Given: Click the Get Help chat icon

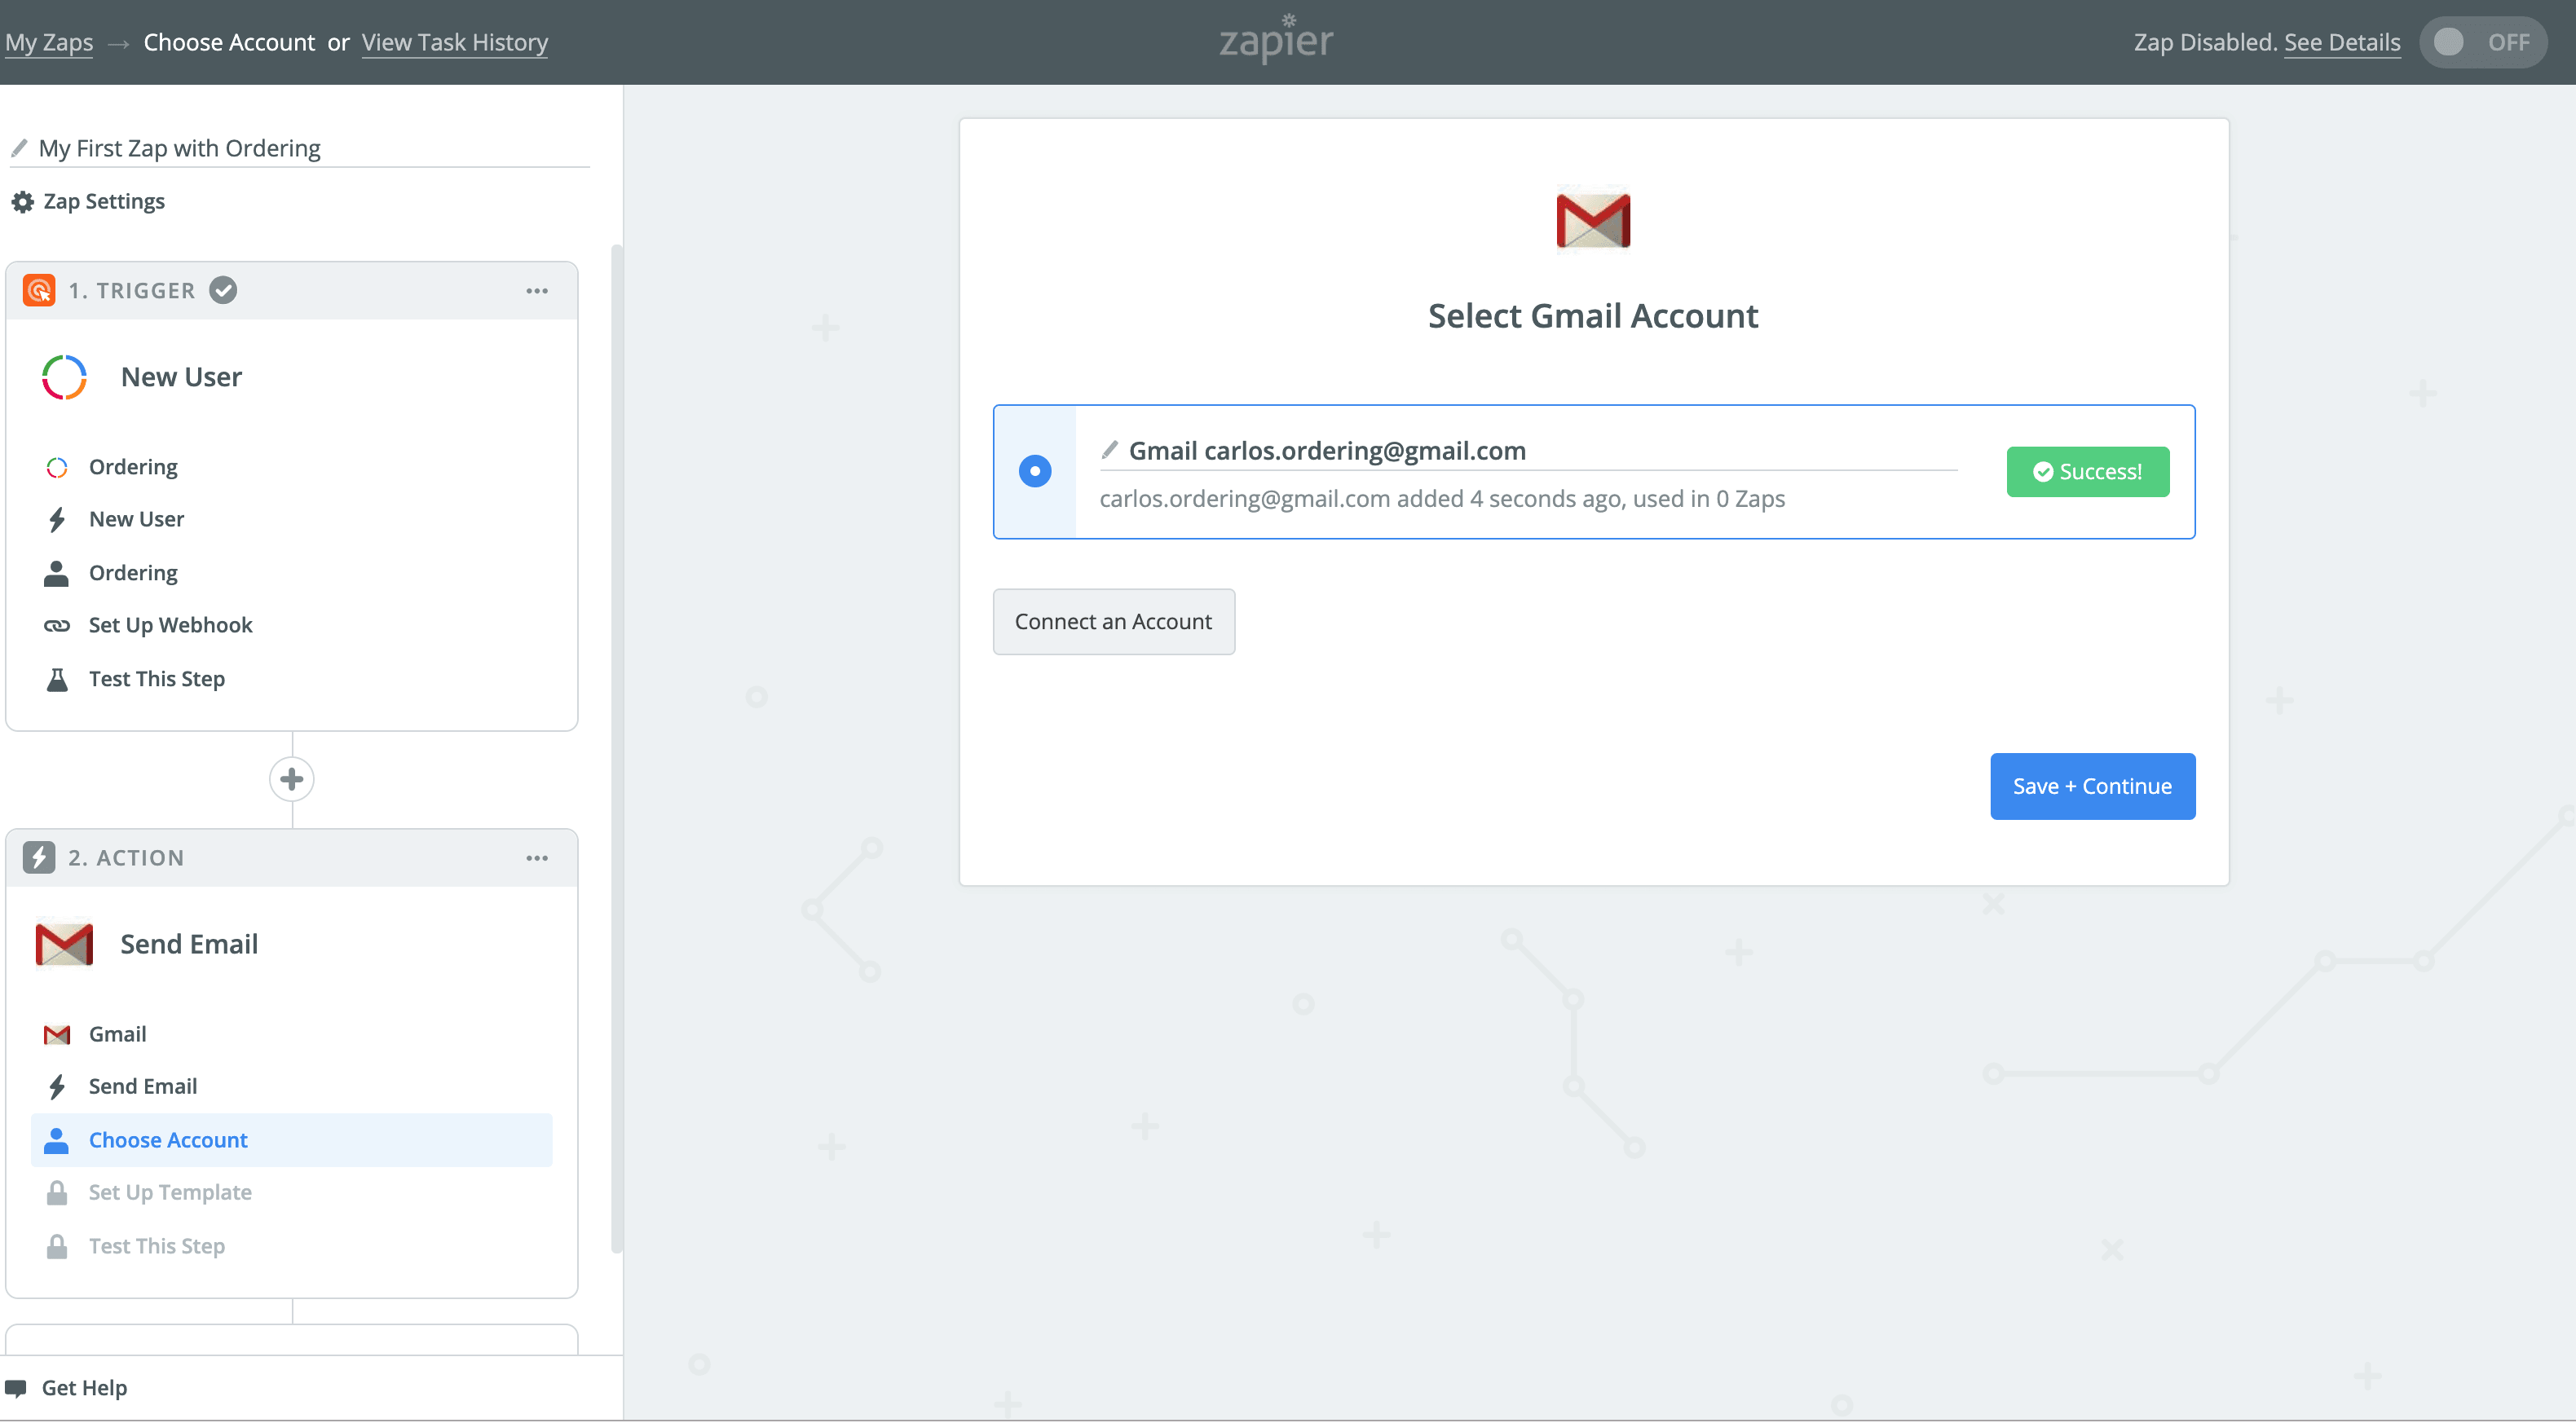Looking at the screenshot, I should pos(16,1387).
